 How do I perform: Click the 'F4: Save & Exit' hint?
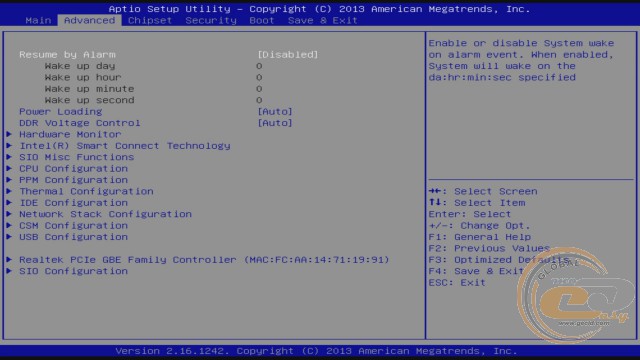476,271
